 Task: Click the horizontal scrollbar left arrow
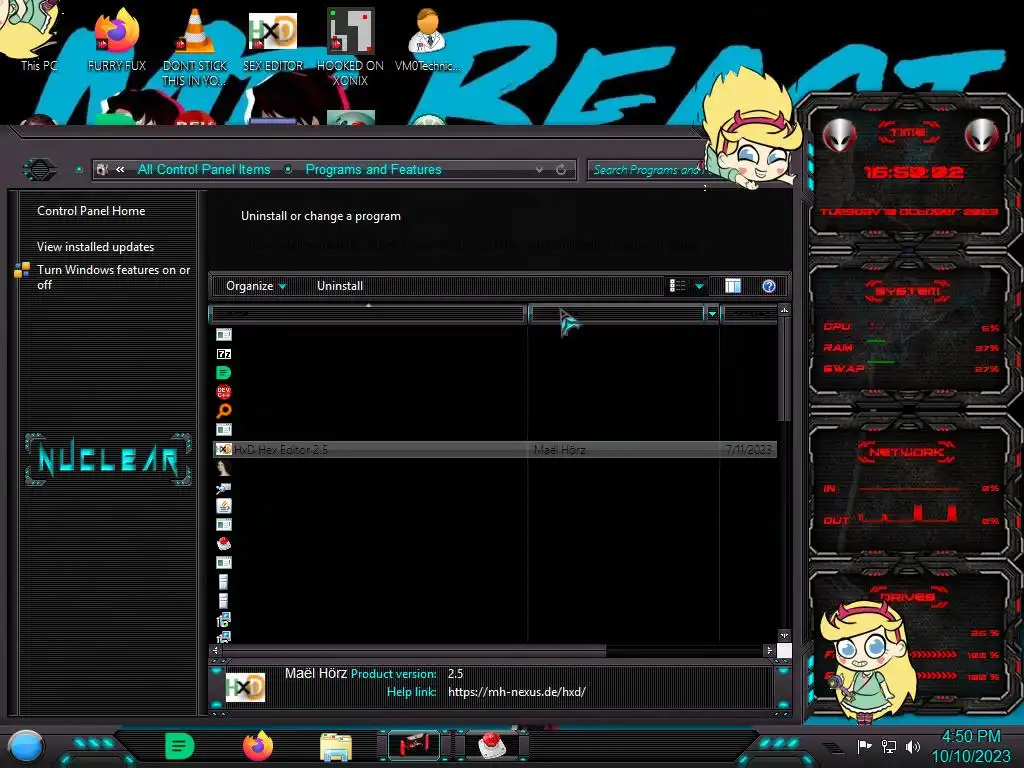click(x=216, y=650)
